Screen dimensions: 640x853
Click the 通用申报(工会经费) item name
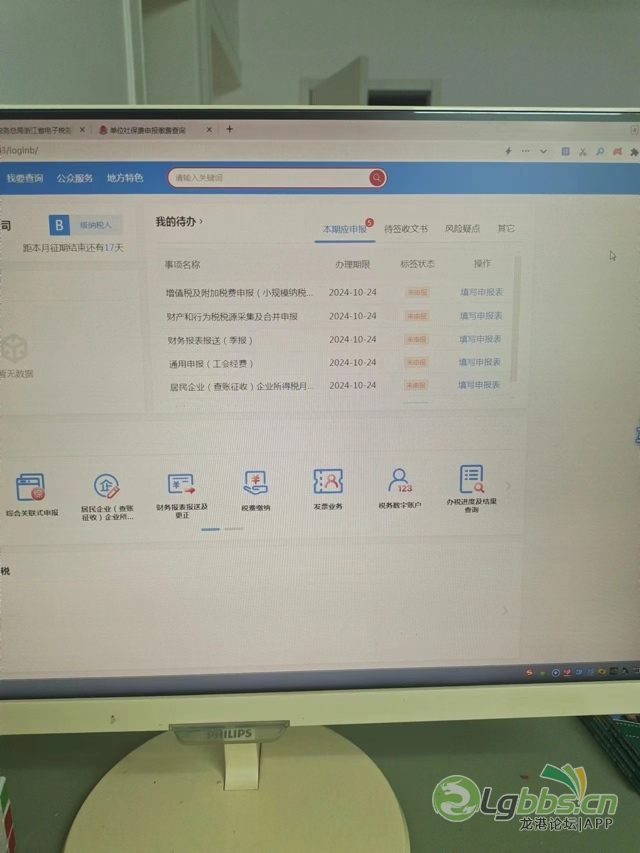click(211, 363)
